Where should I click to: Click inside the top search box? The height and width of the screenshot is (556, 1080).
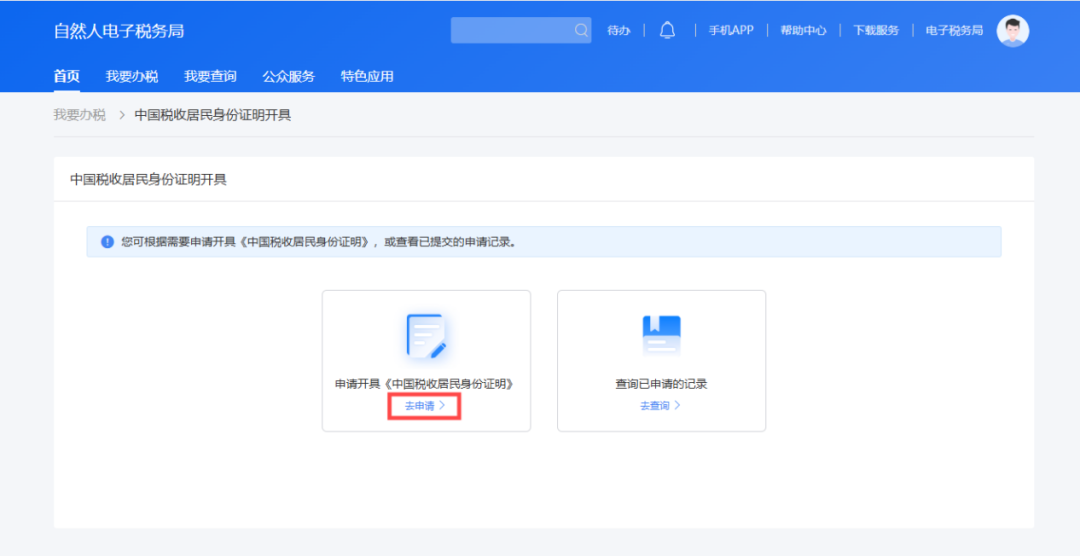pos(511,31)
